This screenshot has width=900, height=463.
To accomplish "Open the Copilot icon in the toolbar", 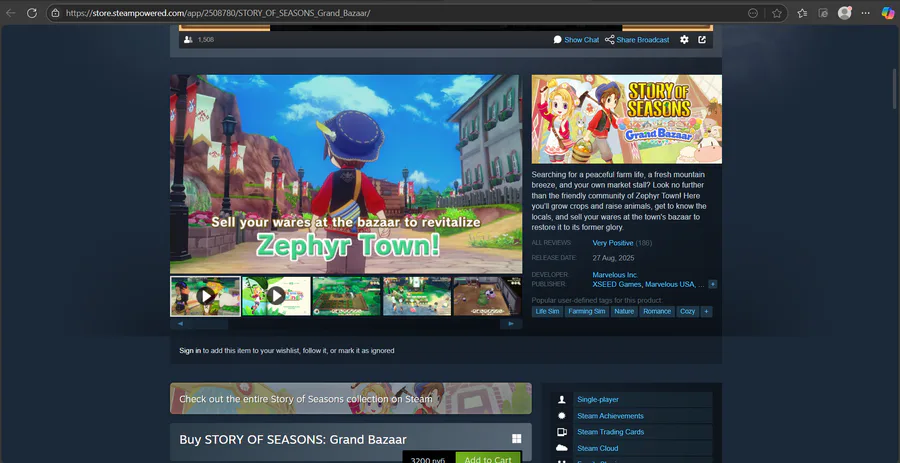I will pos(887,13).
